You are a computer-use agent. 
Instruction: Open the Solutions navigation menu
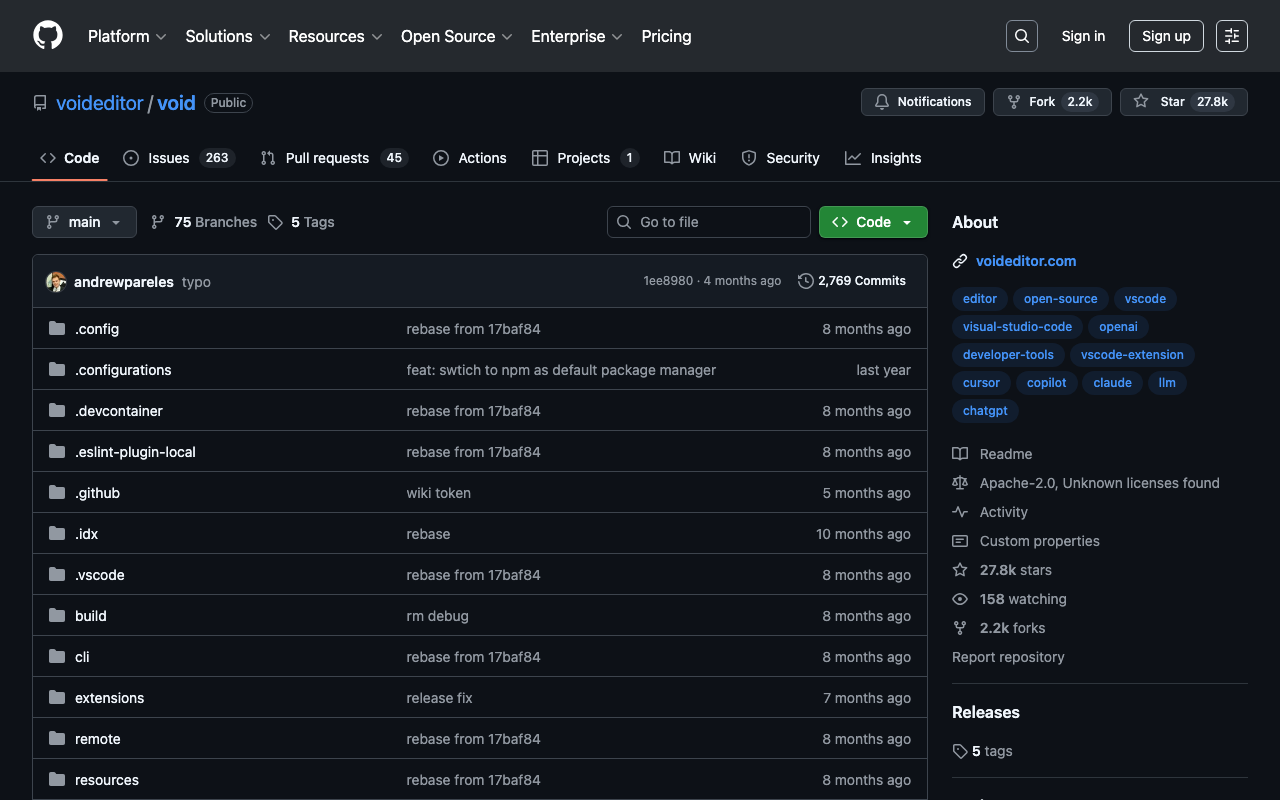coord(227,36)
